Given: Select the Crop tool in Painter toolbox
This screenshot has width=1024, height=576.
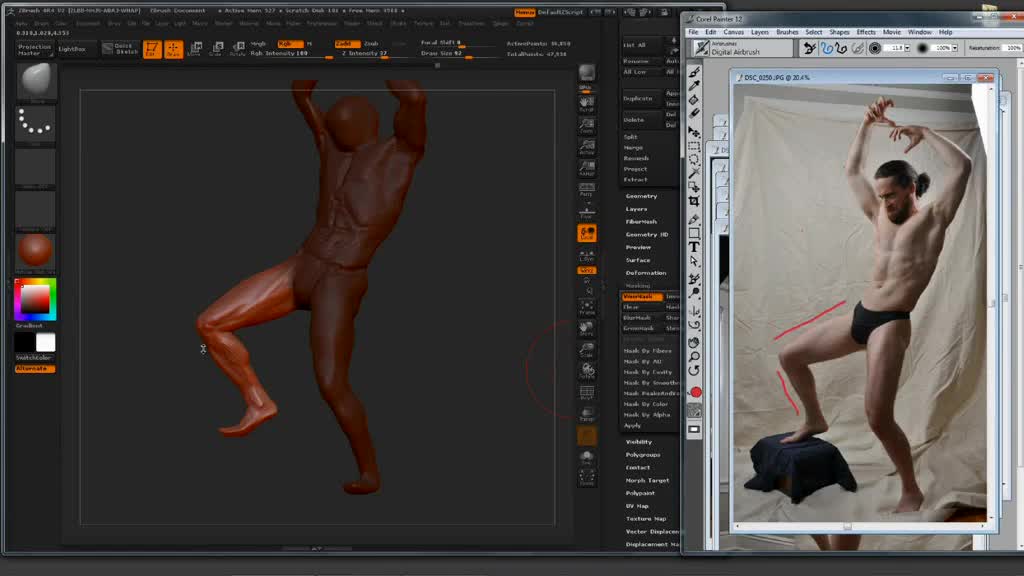Looking at the screenshot, I should coord(694,201).
